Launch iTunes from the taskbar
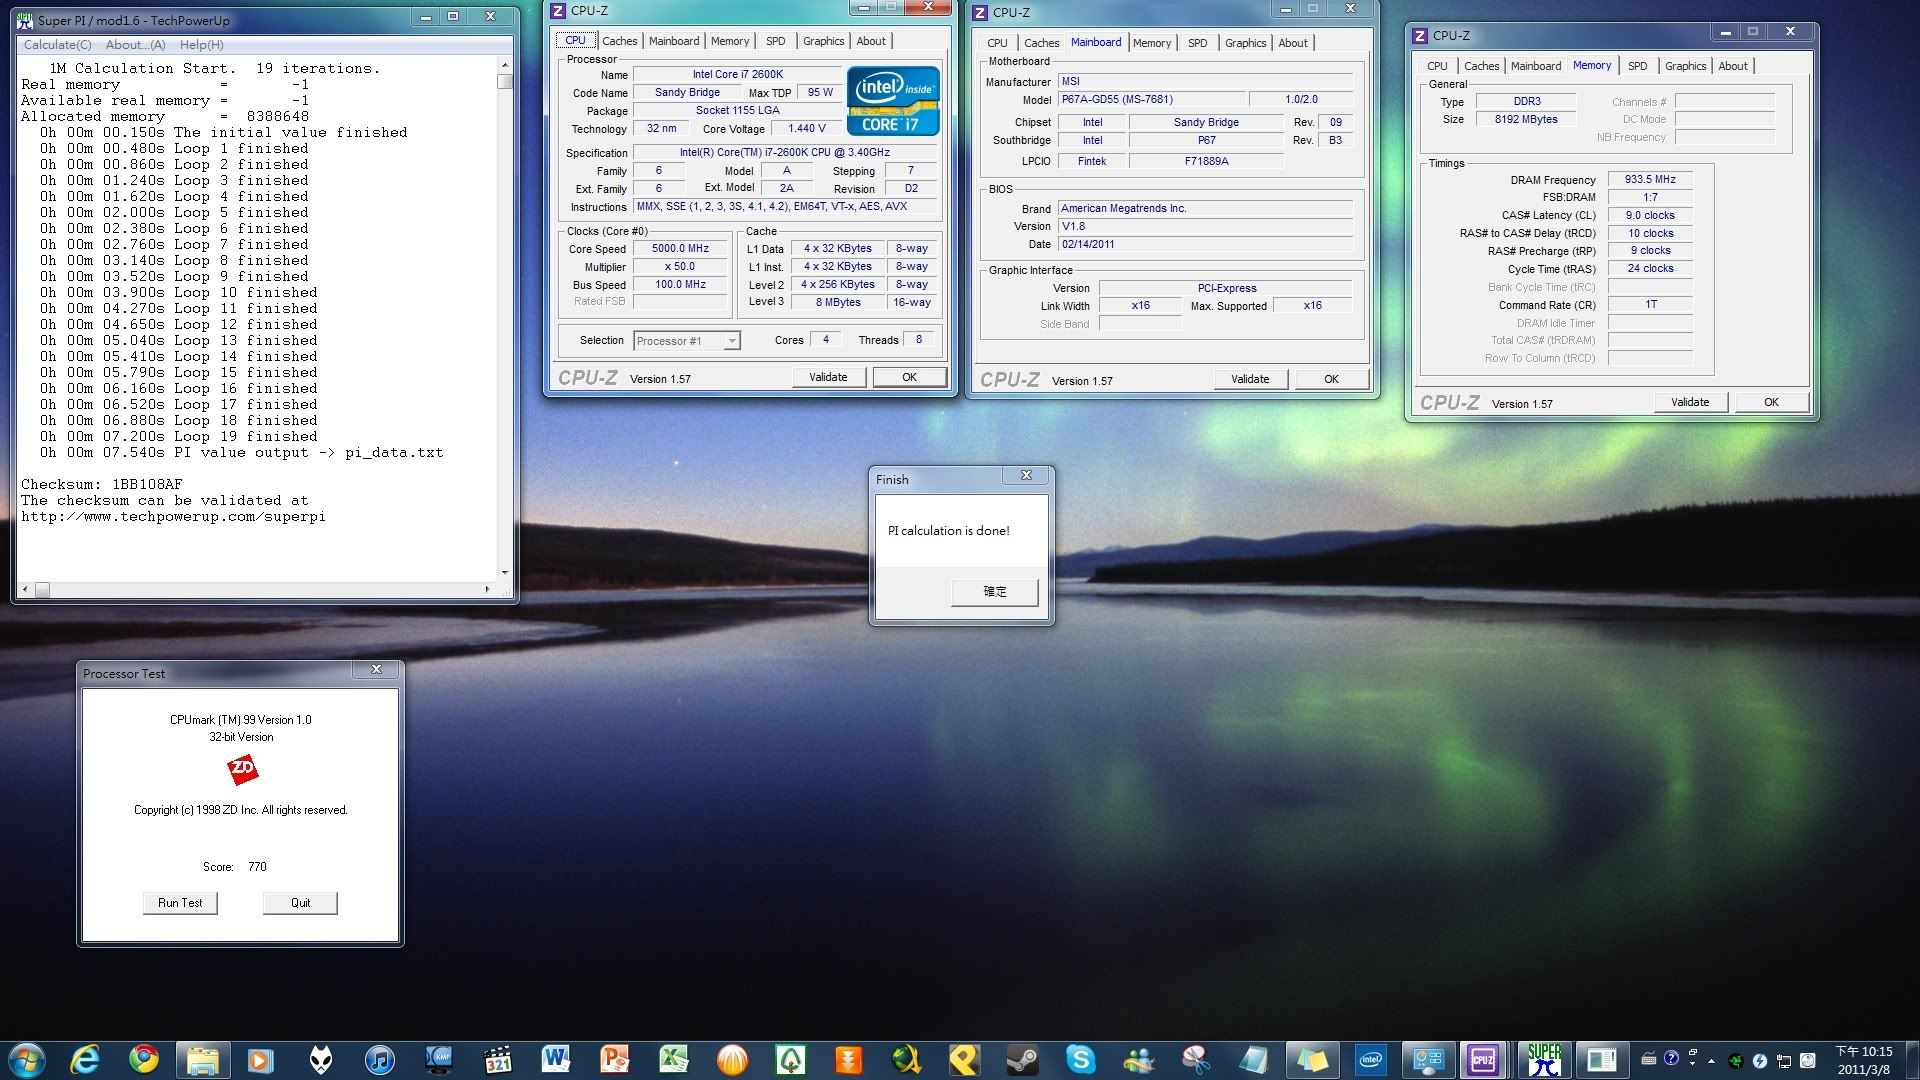1920x1080 pixels. (x=379, y=1060)
